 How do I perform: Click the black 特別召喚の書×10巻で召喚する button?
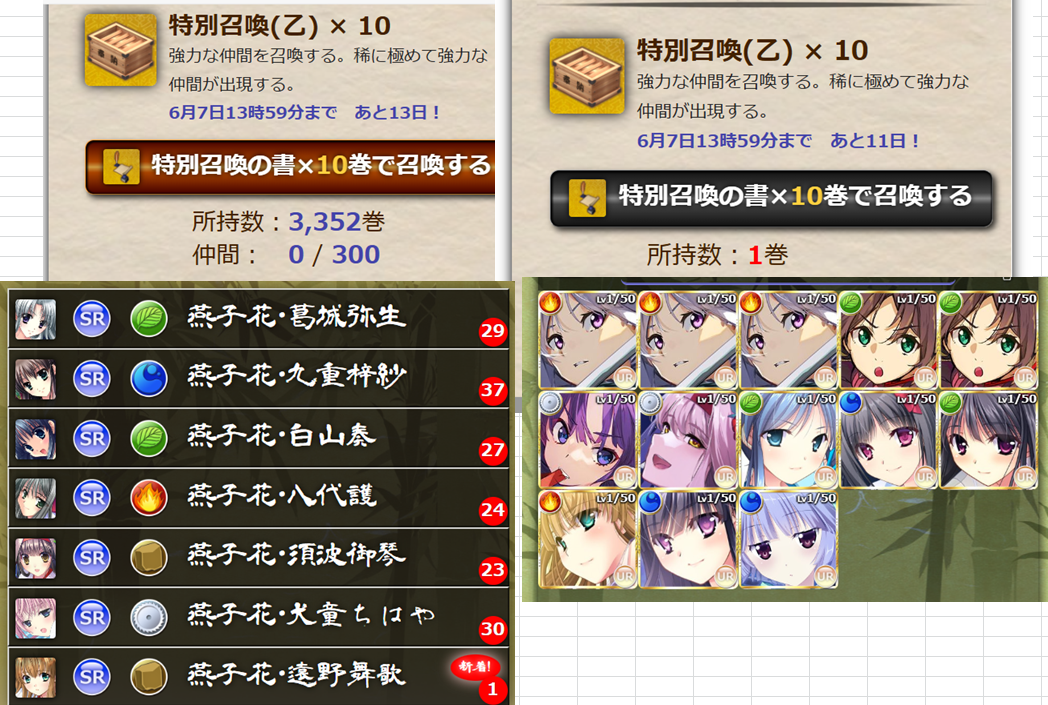pyautogui.click(x=771, y=198)
